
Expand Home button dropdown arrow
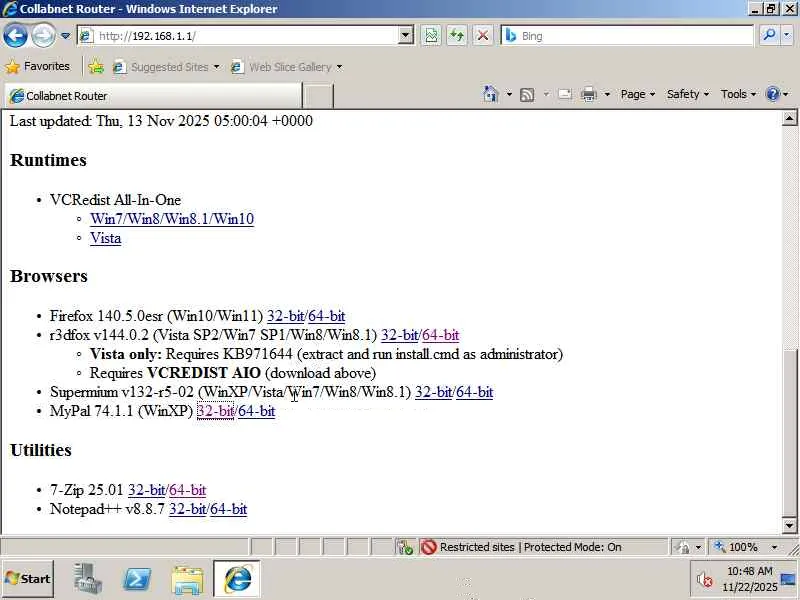pos(509,94)
